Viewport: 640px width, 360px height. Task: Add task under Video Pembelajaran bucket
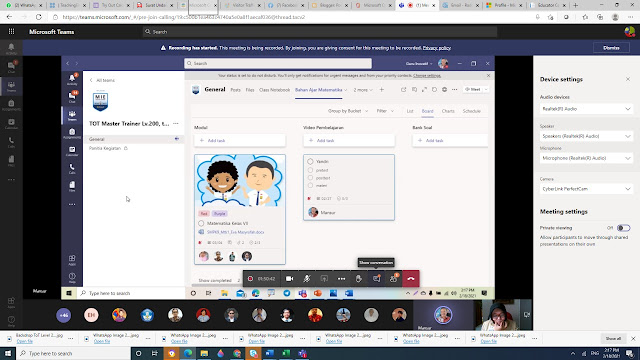[x=349, y=140]
